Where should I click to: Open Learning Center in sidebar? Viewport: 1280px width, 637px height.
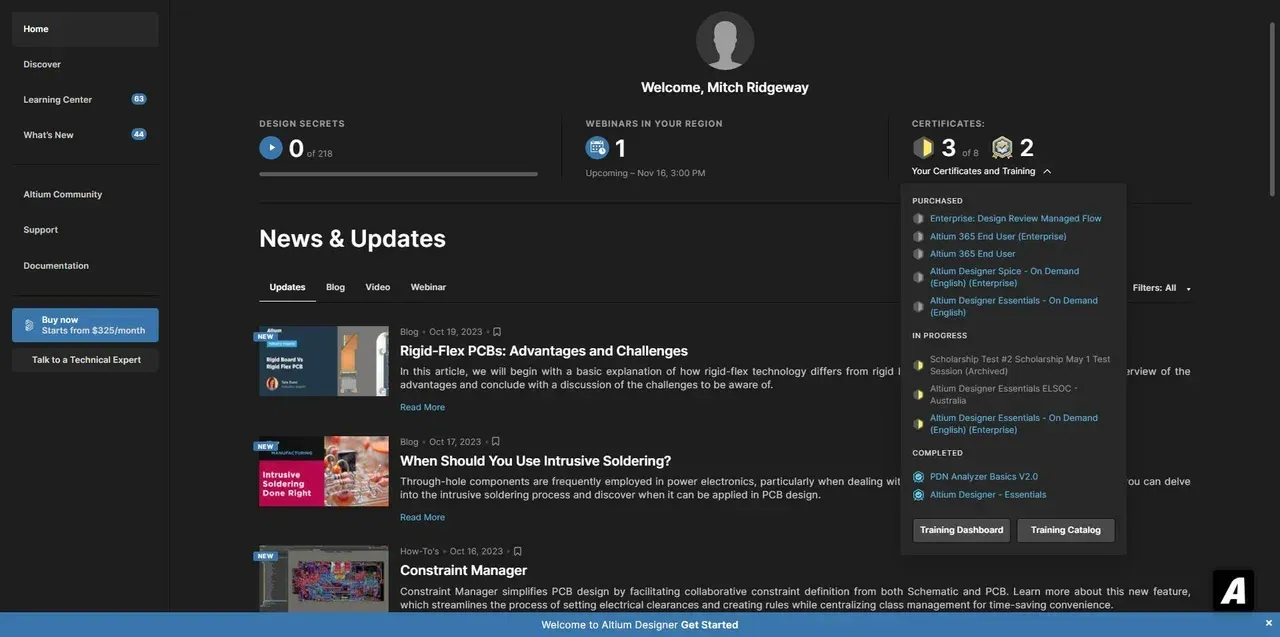[58, 100]
